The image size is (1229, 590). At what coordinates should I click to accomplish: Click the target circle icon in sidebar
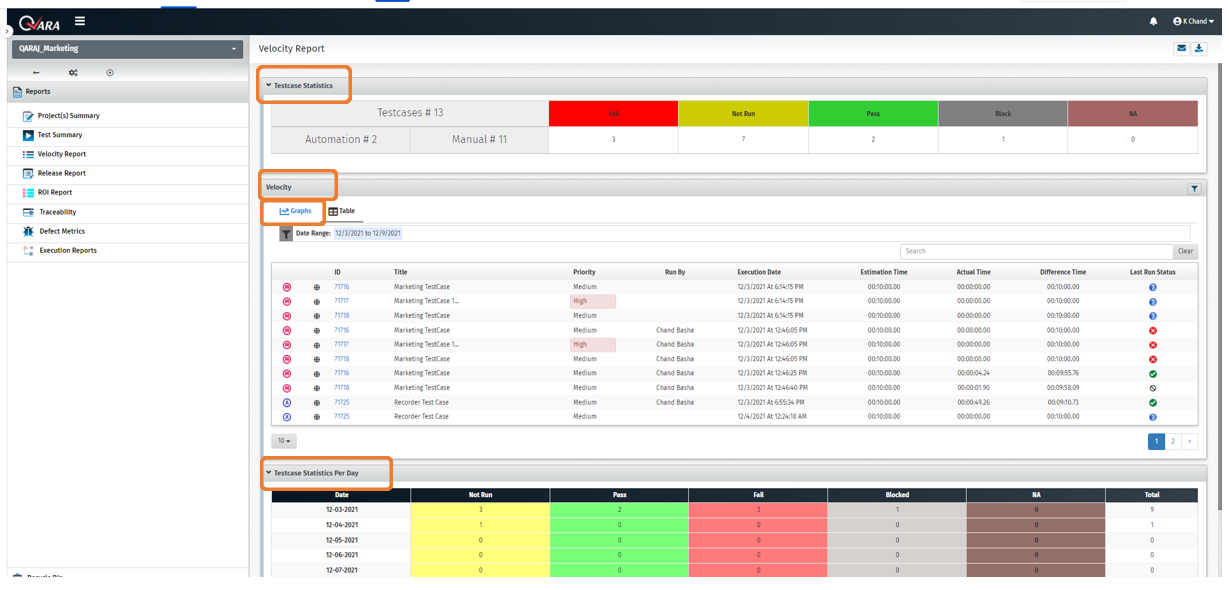(110, 72)
